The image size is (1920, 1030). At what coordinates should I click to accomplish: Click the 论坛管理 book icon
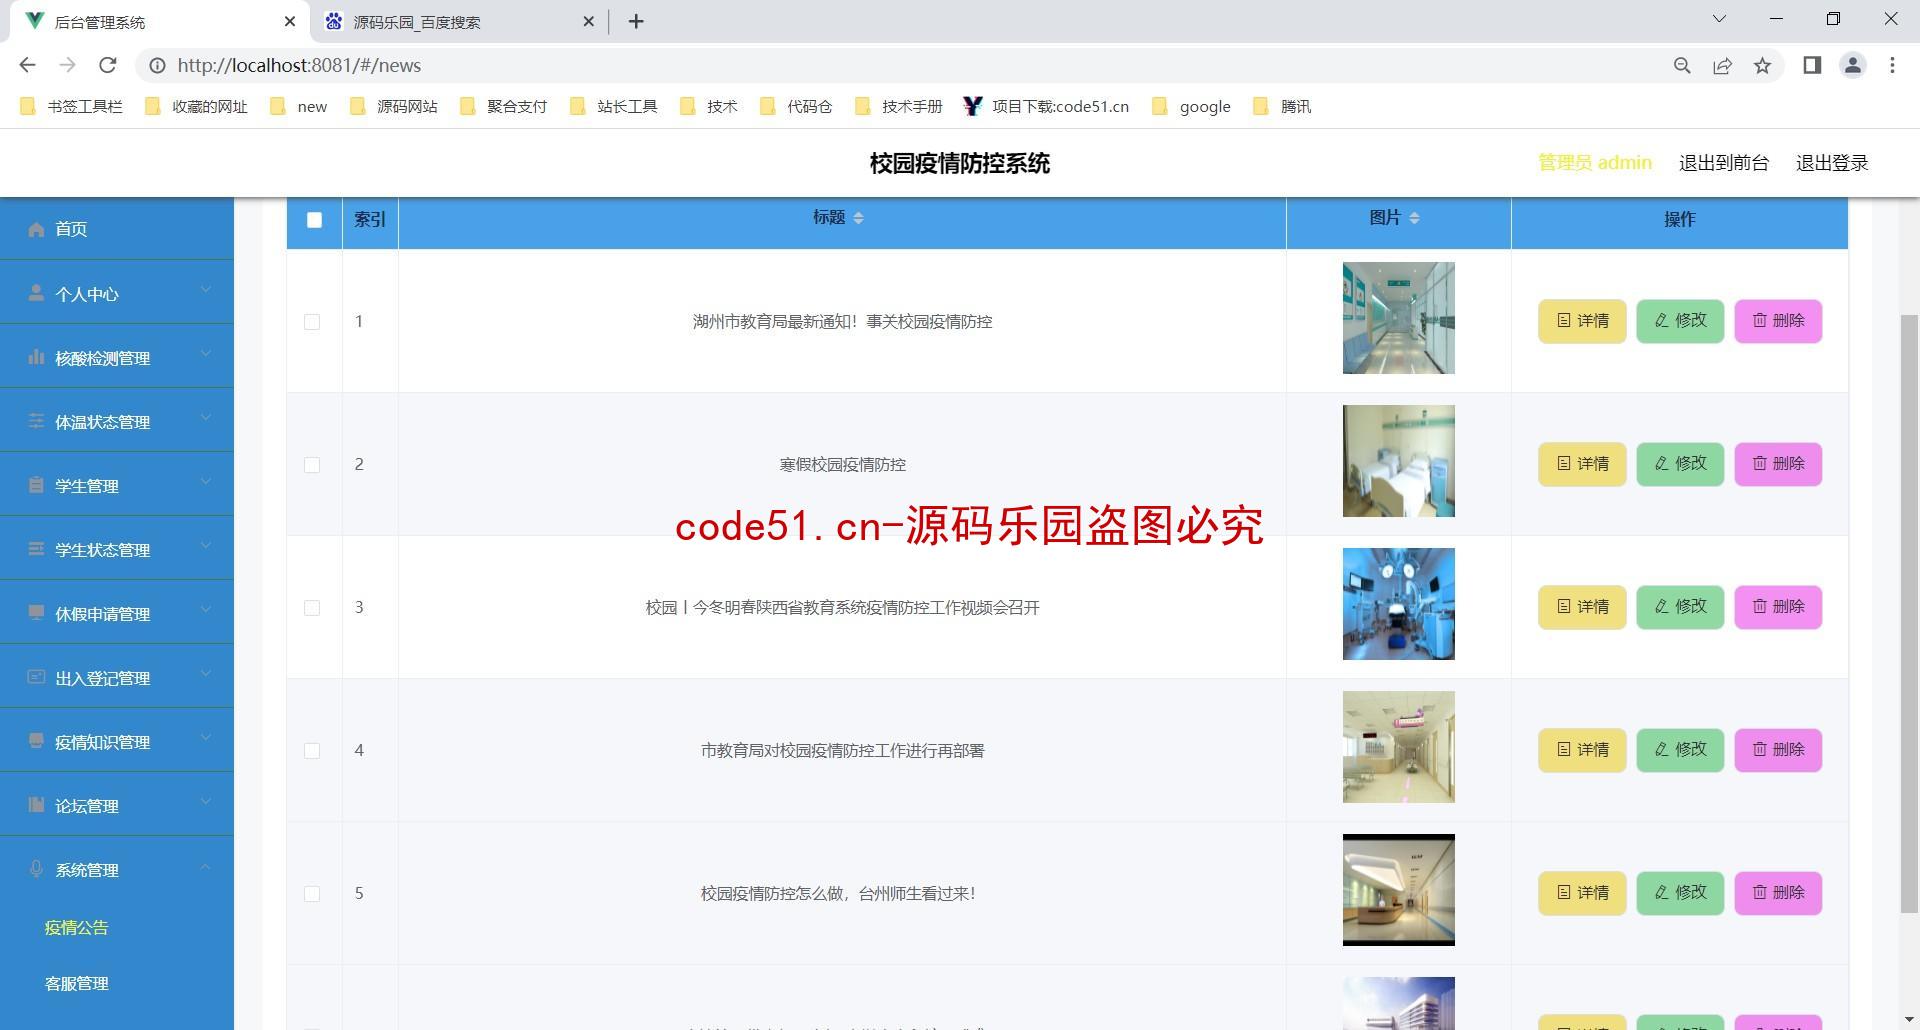[36, 805]
